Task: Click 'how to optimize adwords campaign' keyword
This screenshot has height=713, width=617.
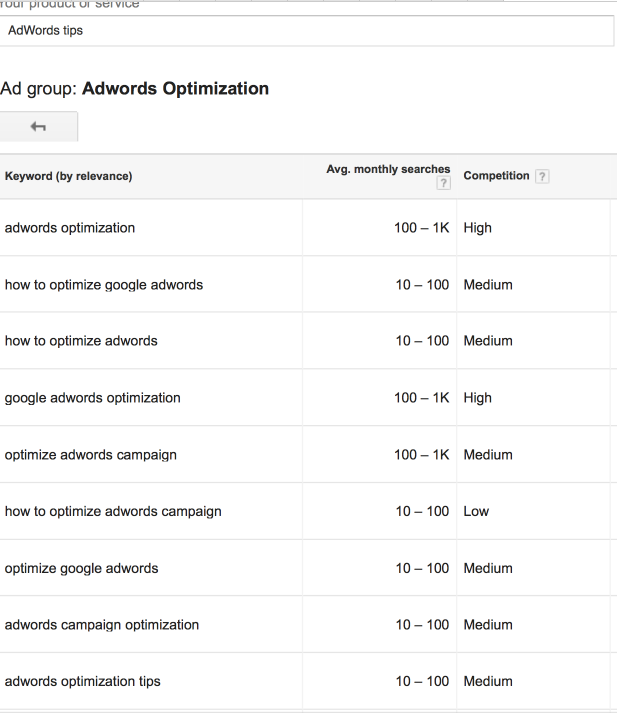Action: (x=113, y=511)
